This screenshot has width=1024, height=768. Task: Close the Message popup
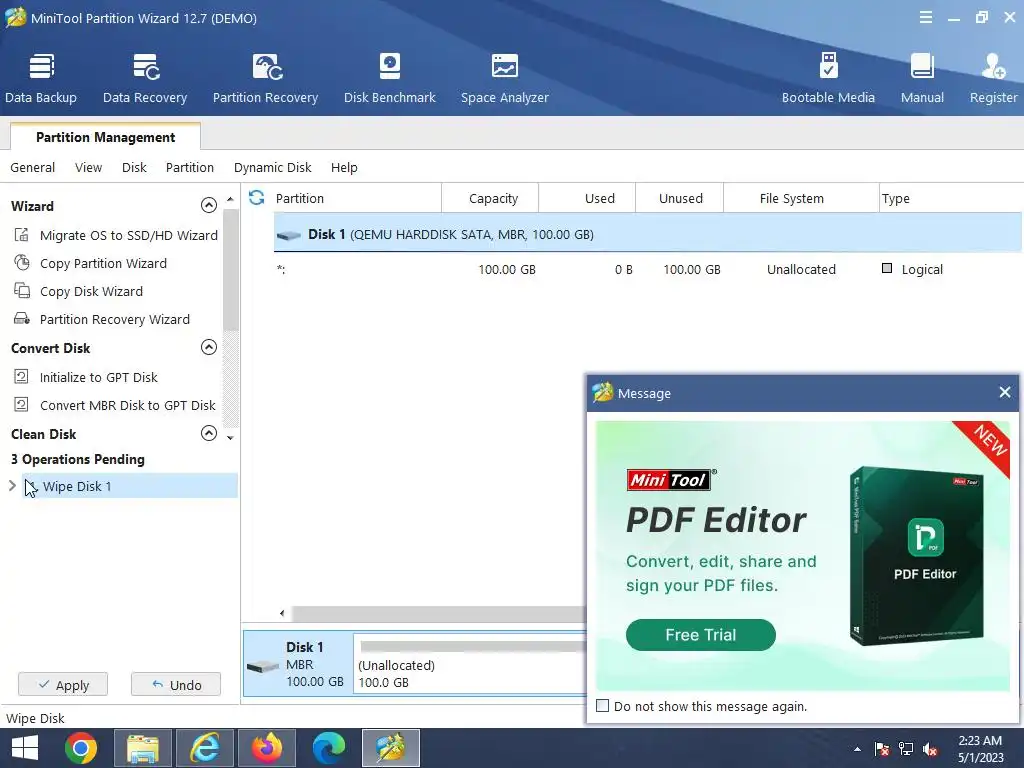coord(1004,392)
